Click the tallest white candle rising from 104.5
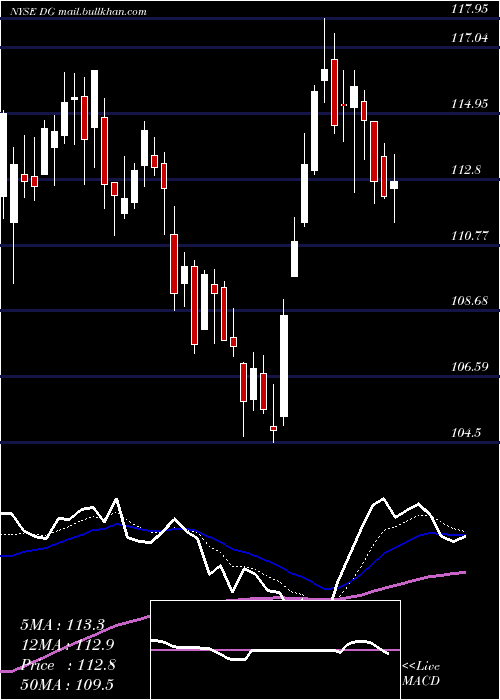This screenshot has width=500, height=700. (284, 366)
